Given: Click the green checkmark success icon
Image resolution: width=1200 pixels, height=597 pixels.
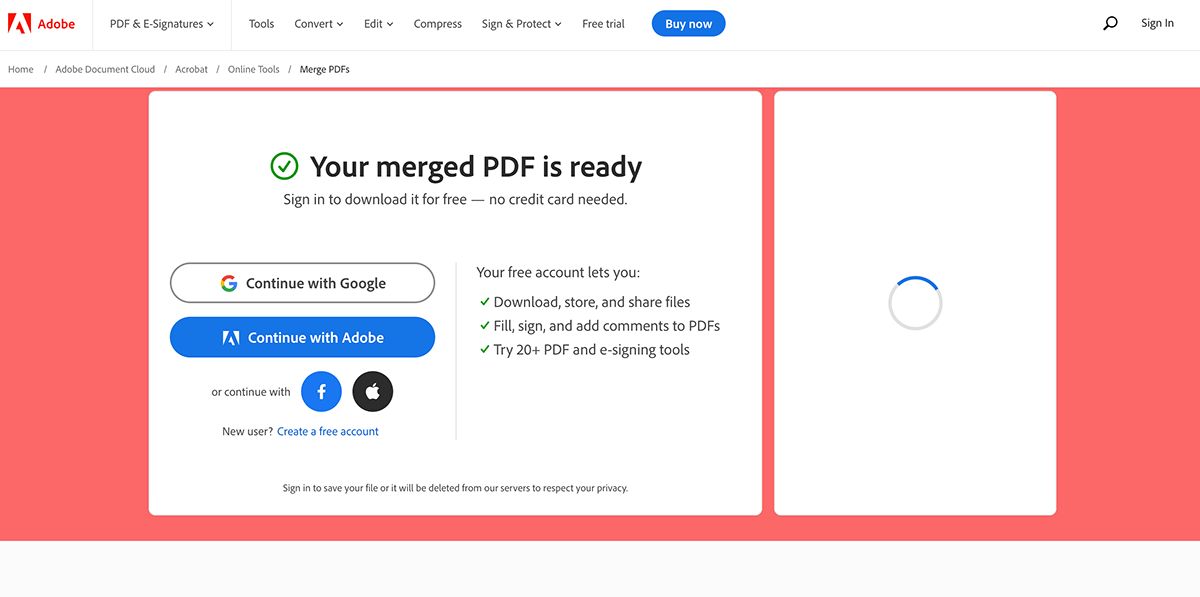Looking at the screenshot, I should (x=285, y=166).
